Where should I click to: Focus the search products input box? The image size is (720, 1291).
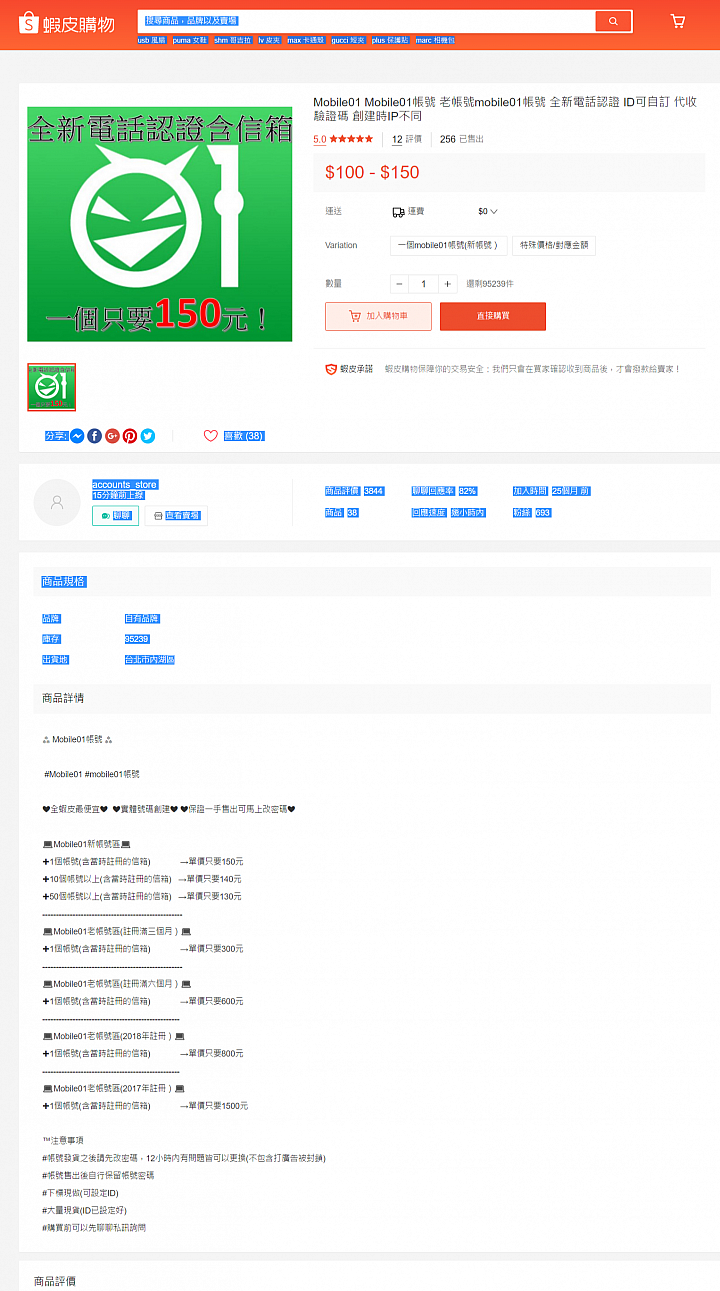(x=365, y=21)
